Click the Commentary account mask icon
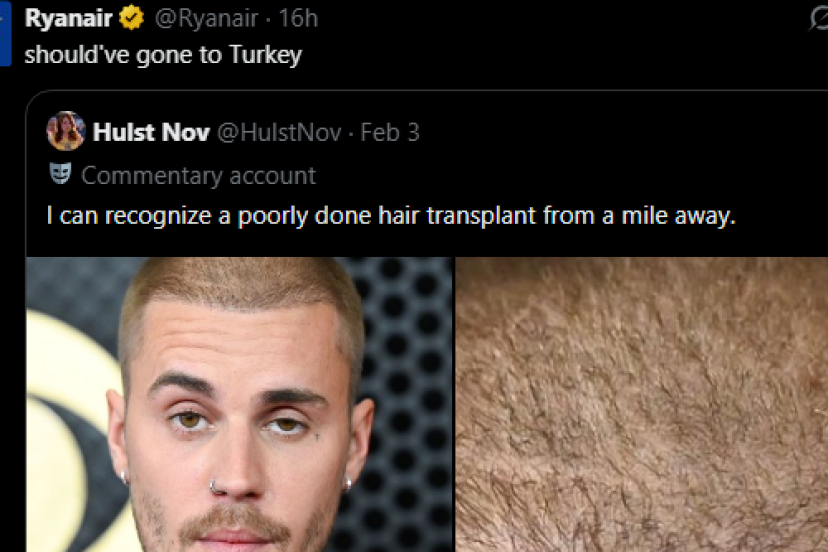 (x=60, y=175)
